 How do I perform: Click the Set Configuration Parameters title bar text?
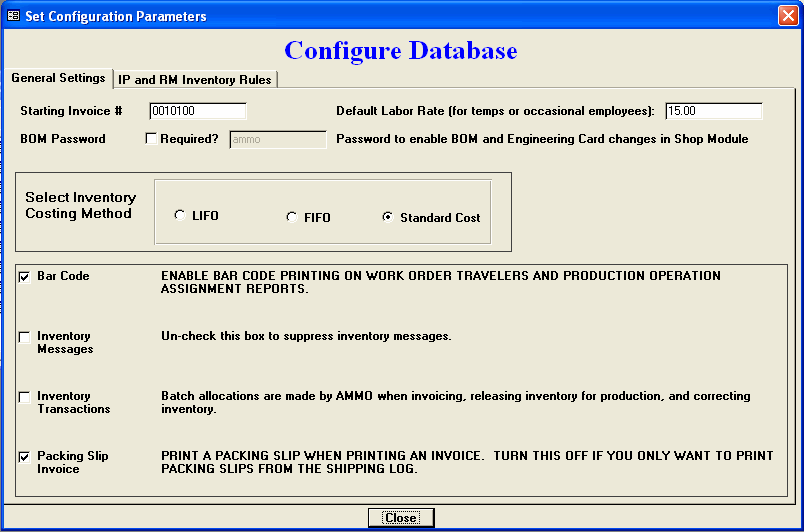(115, 16)
